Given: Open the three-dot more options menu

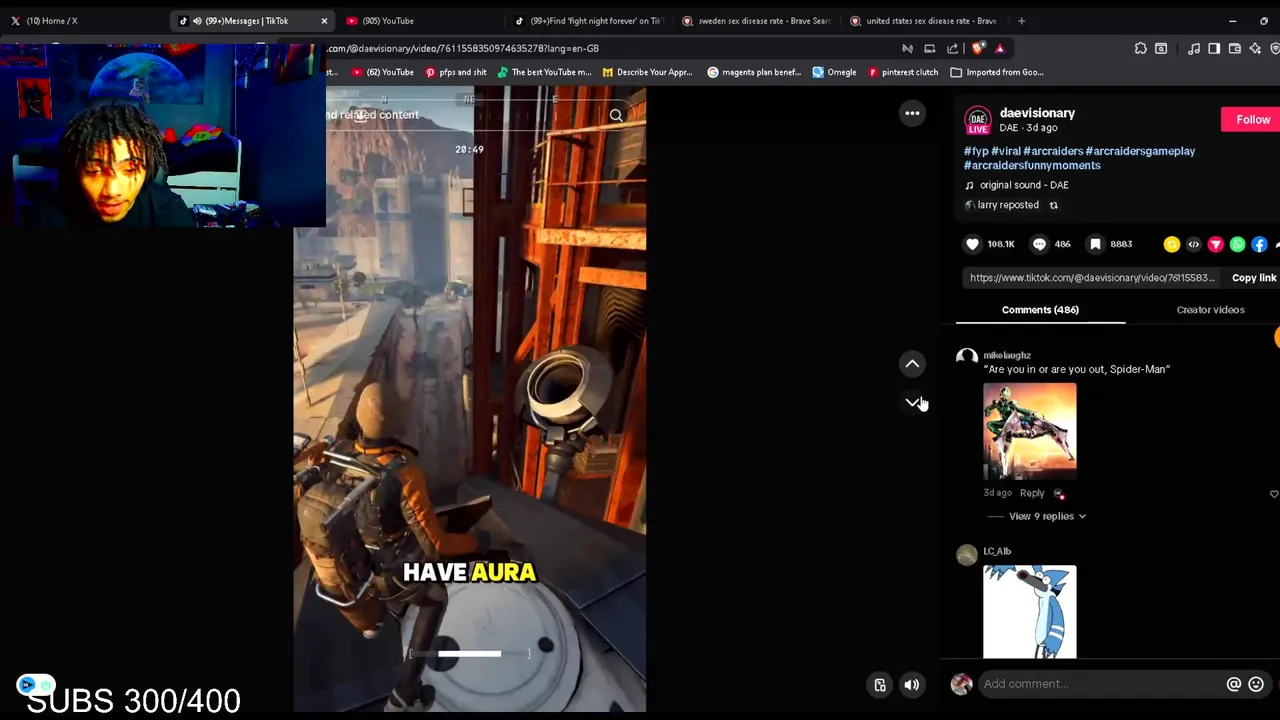Looking at the screenshot, I should click(x=912, y=113).
